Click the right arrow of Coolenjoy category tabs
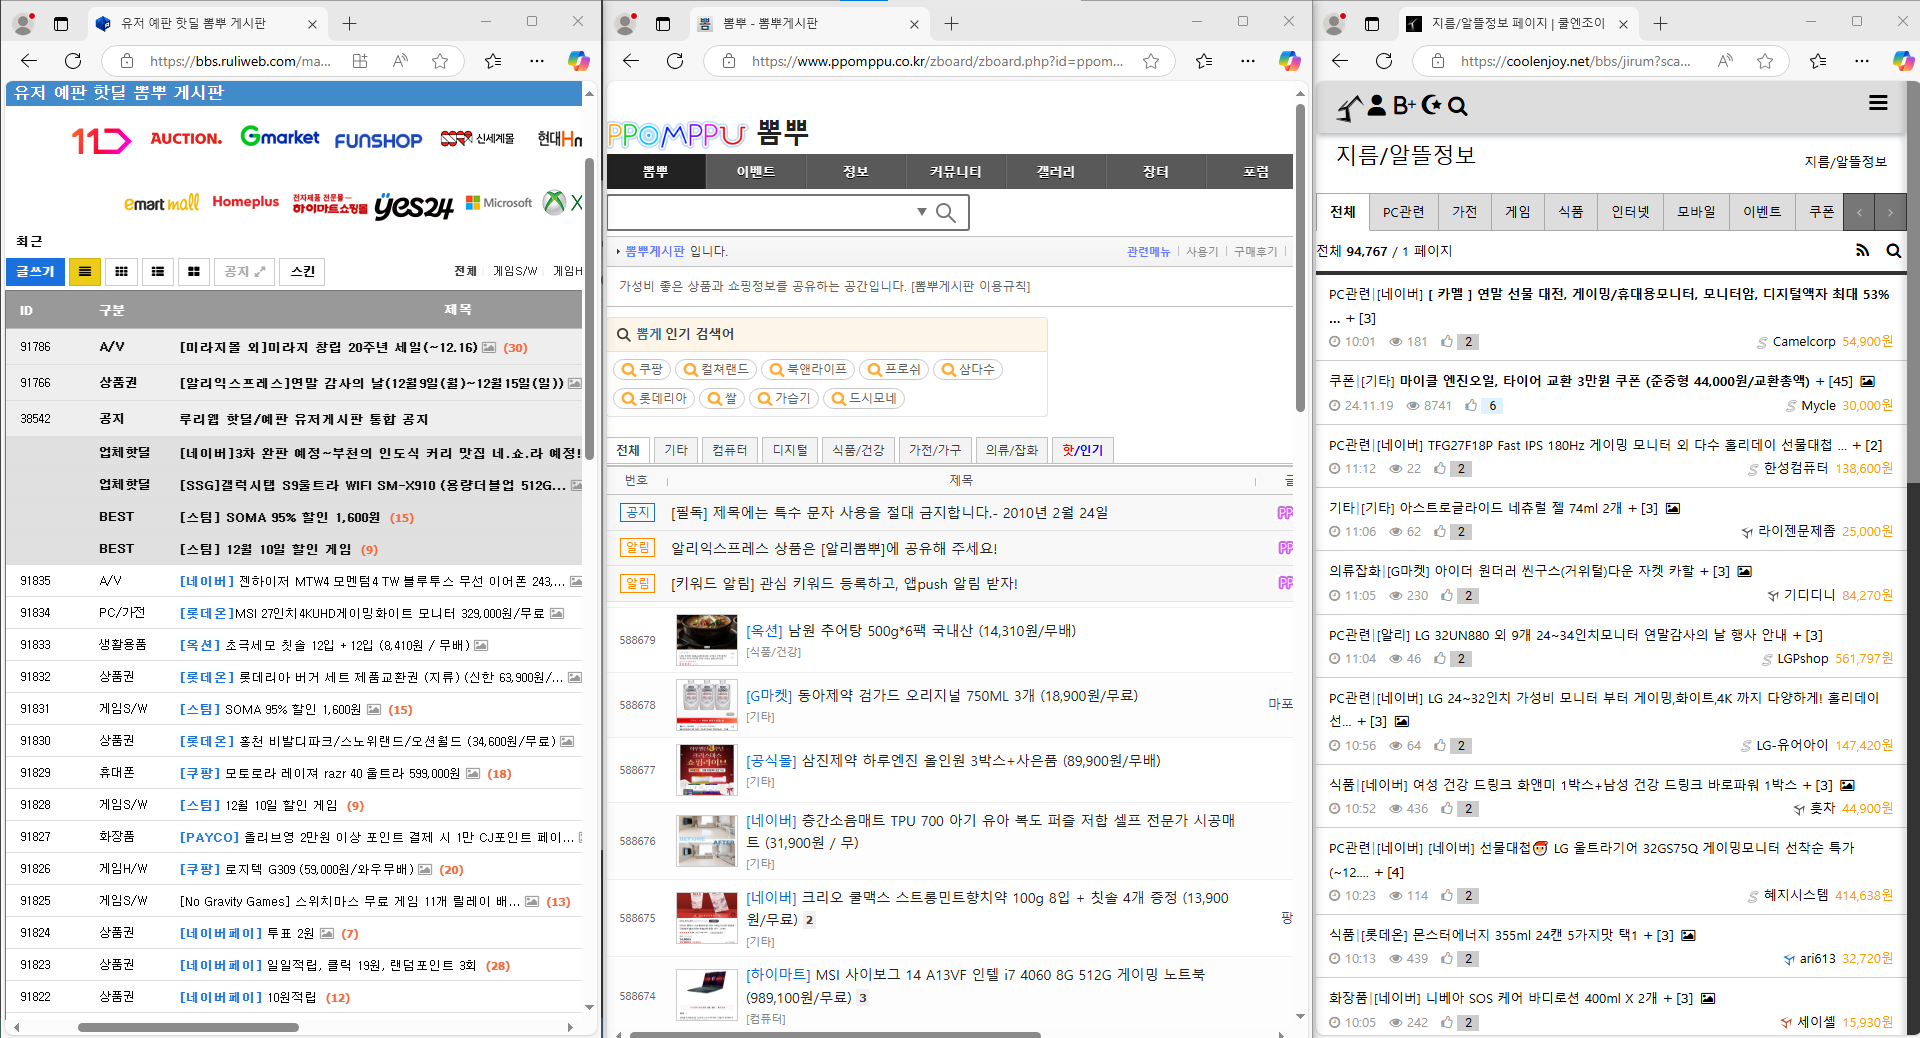The width and height of the screenshot is (1920, 1038). (x=1890, y=212)
